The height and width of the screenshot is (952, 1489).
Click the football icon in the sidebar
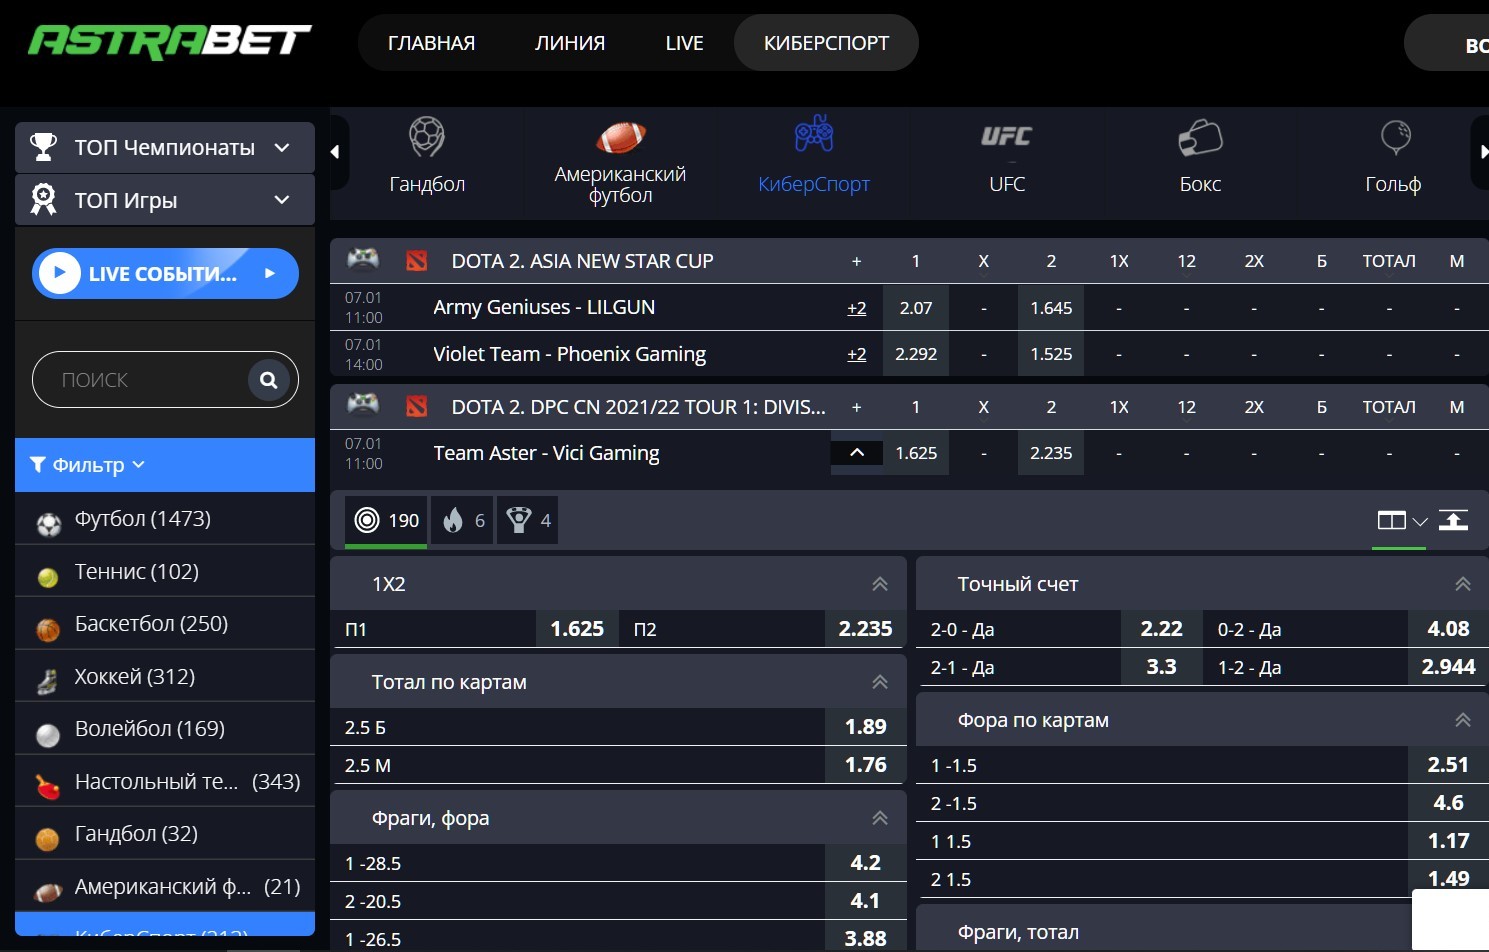[x=48, y=523]
